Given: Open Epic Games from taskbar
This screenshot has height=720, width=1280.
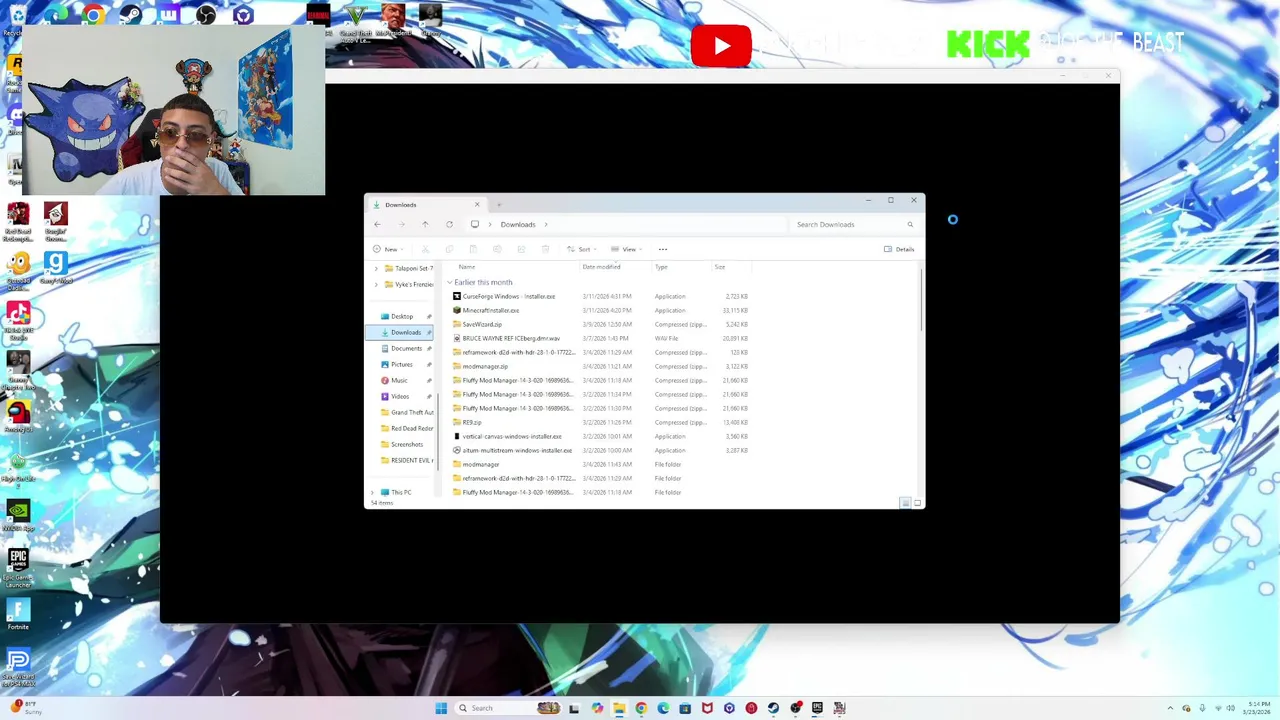Looking at the screenshot, I should tap(817, 708).
